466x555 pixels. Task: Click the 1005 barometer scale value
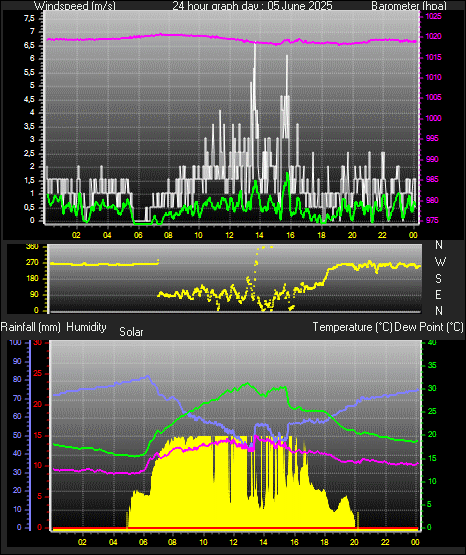(433, 97)
